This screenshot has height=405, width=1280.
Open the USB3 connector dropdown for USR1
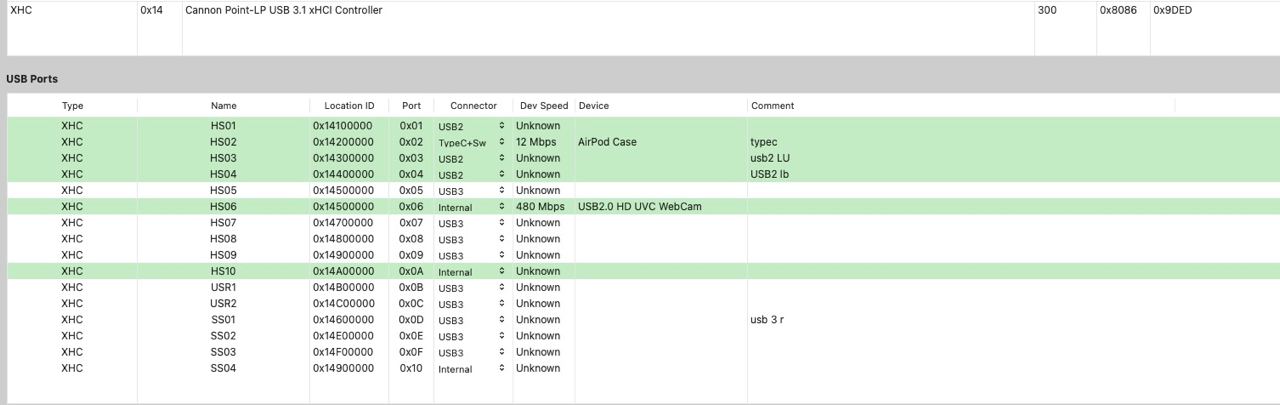pos(472,288)
